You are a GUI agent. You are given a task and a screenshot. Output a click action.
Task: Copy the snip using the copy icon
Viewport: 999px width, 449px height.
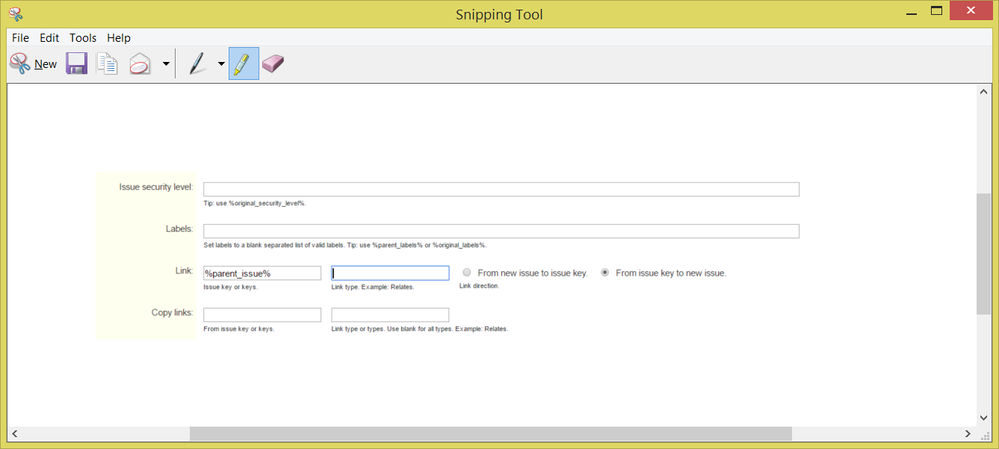point(107,64)
